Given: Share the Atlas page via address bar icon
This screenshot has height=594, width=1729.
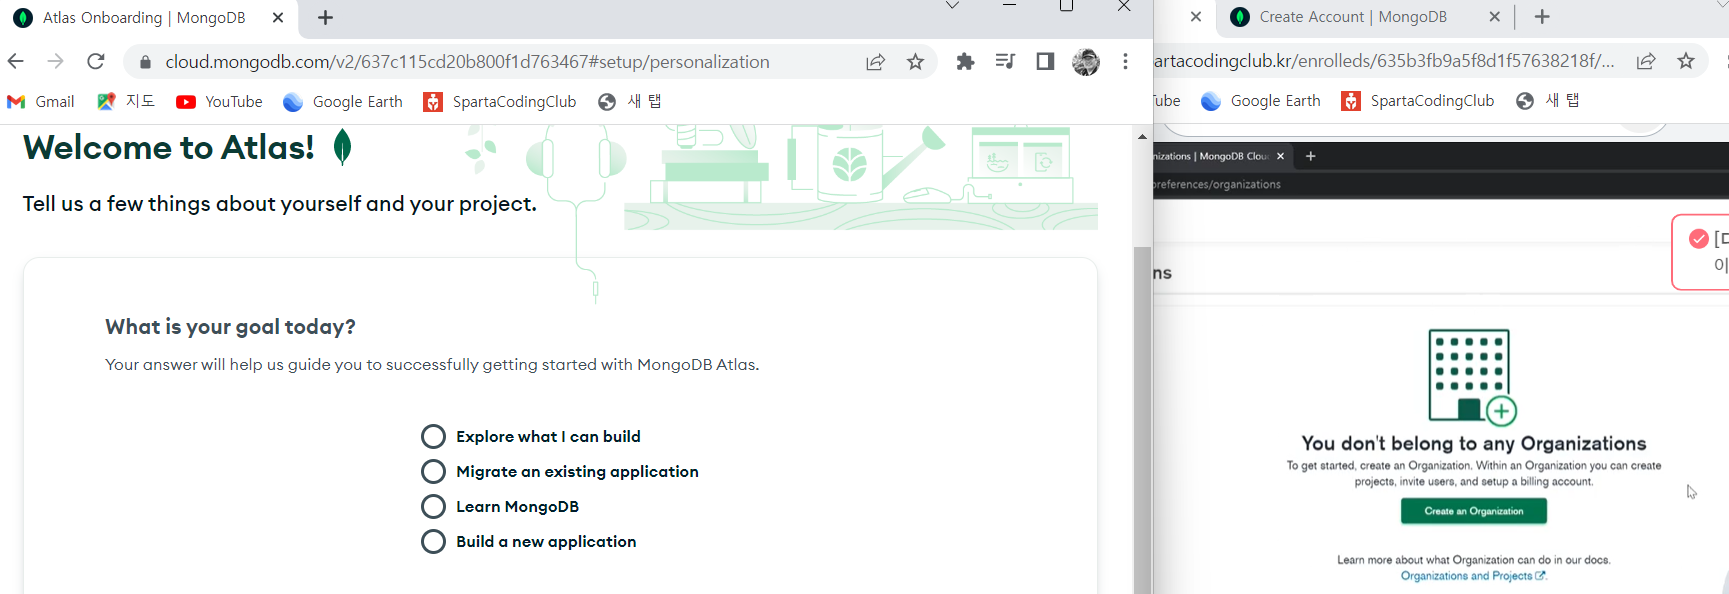Looking at the screenshot, I should click(x=875, y=62).
